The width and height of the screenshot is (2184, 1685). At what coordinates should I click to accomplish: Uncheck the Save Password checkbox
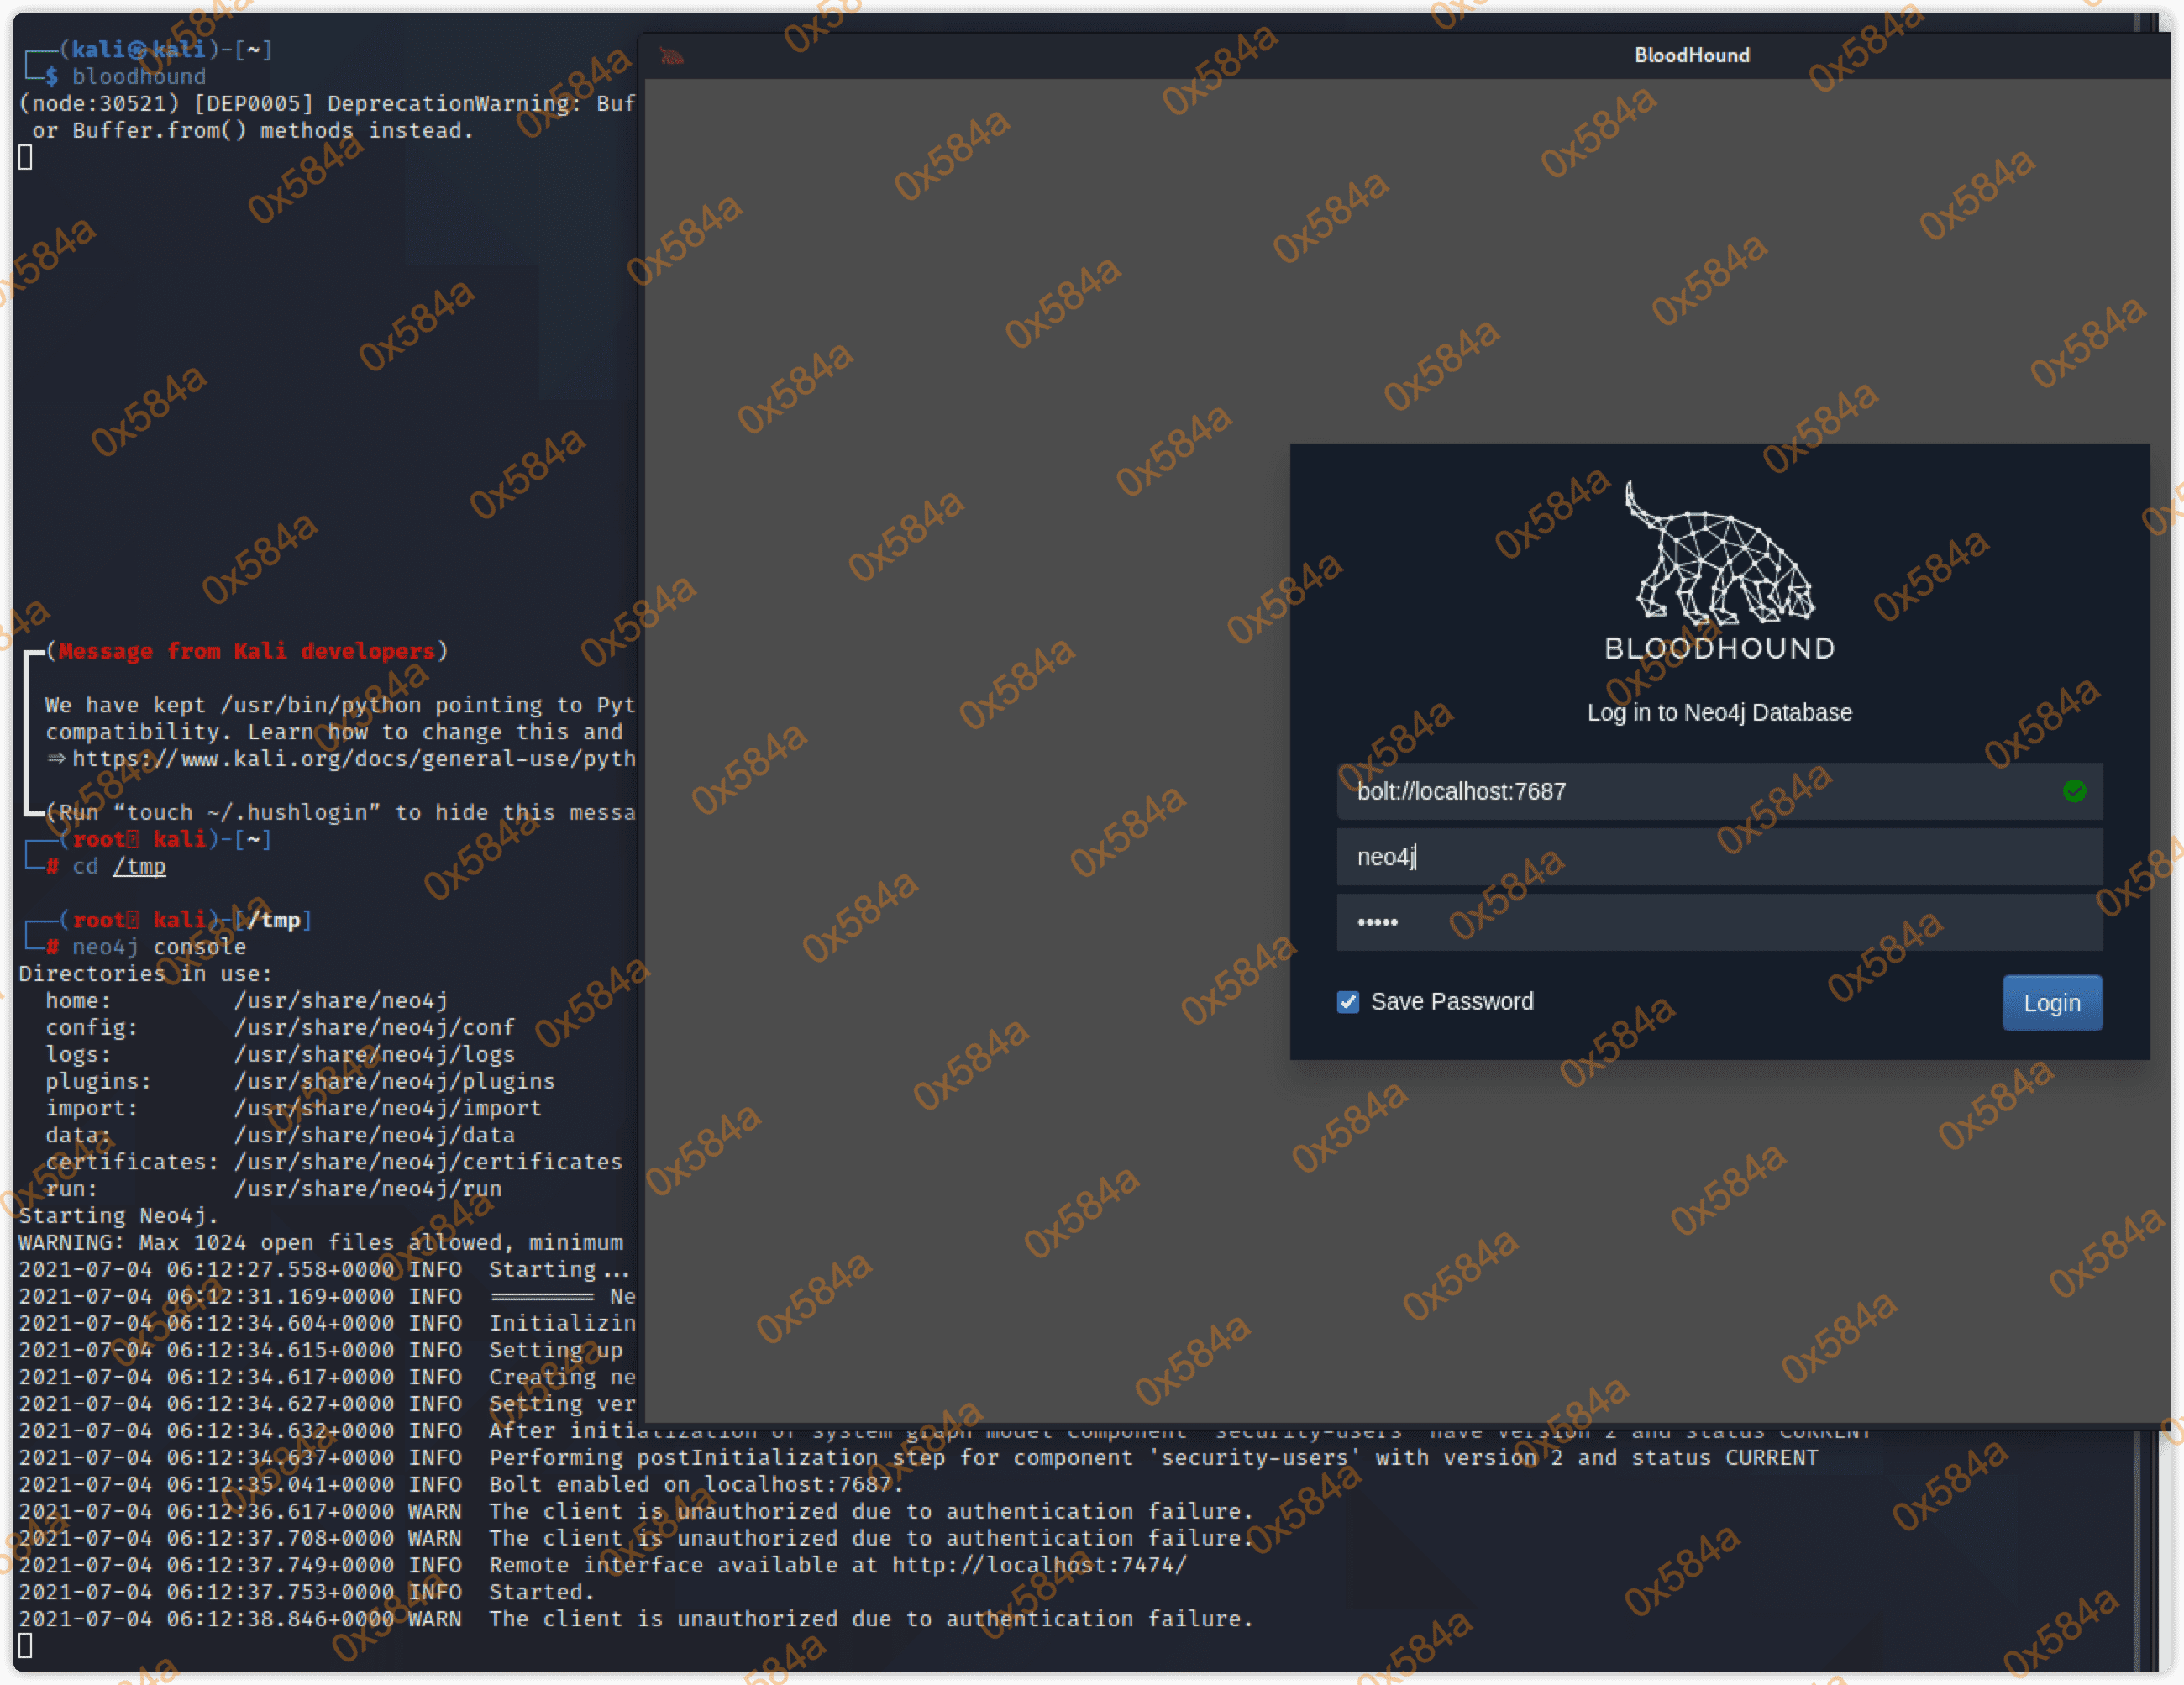click(1348, 1002)
